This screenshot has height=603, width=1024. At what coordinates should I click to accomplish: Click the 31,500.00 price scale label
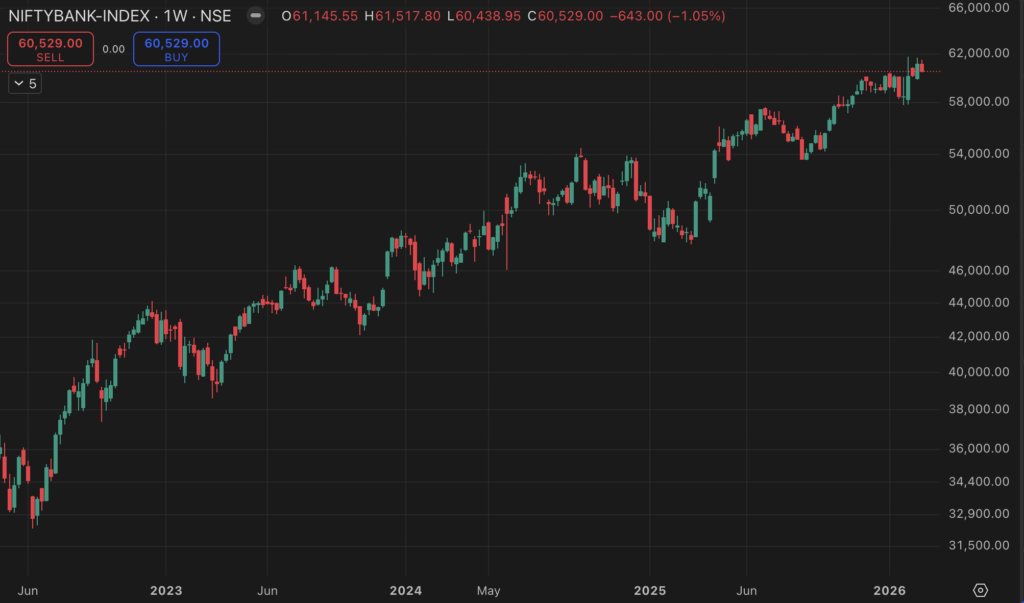click(975, 546)
